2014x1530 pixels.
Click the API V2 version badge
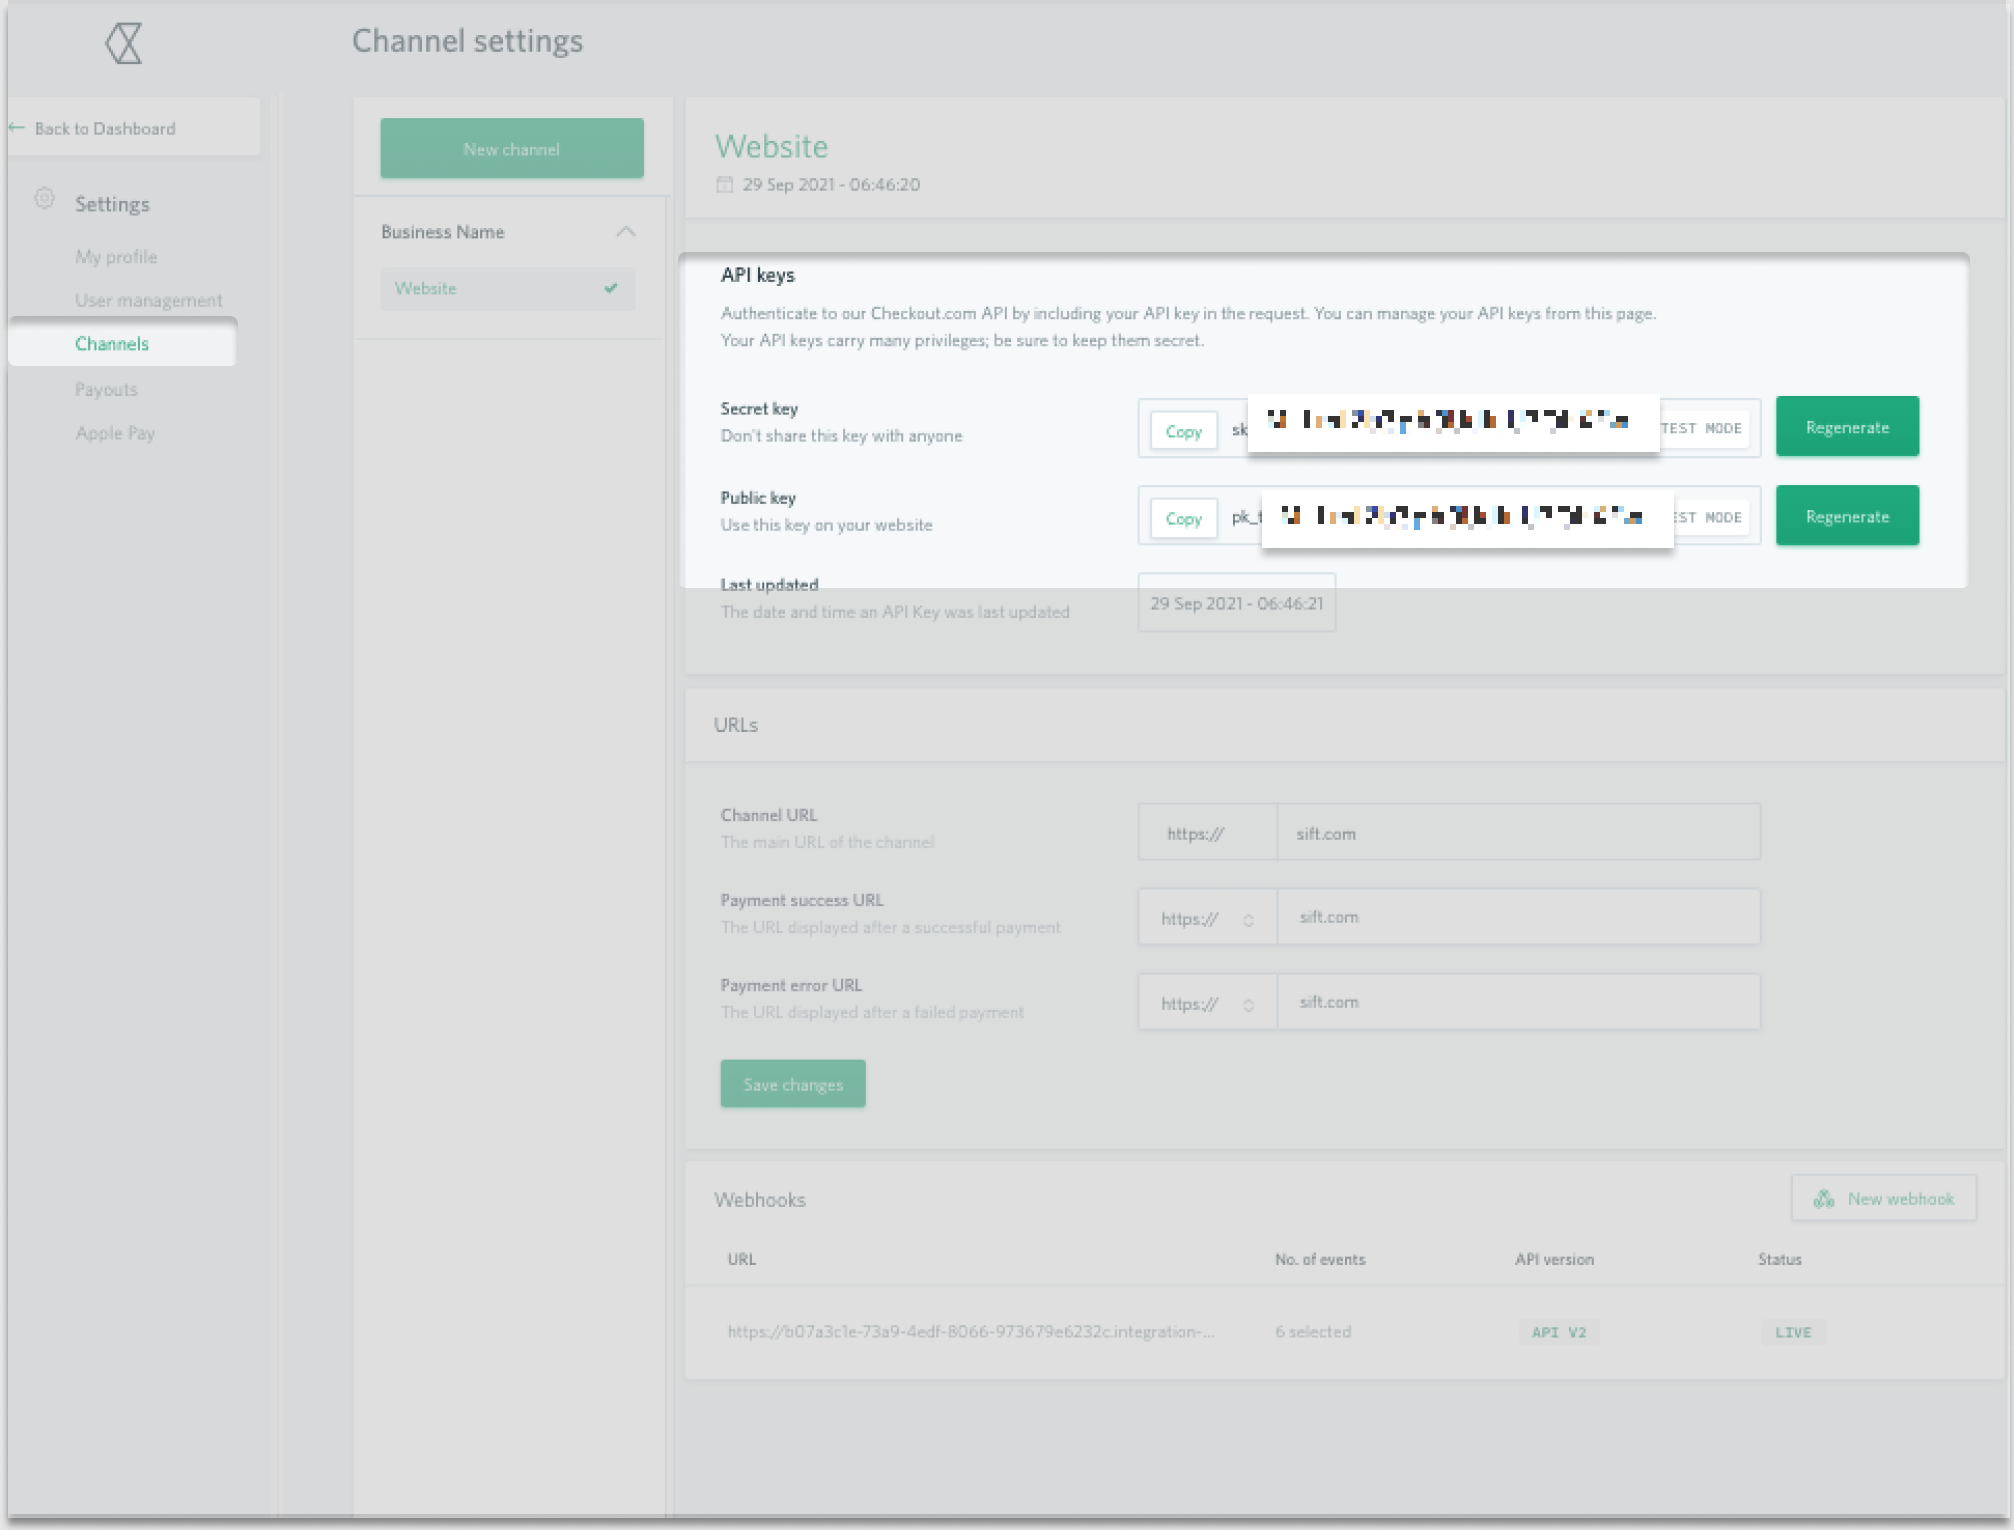point(1557,1332)
